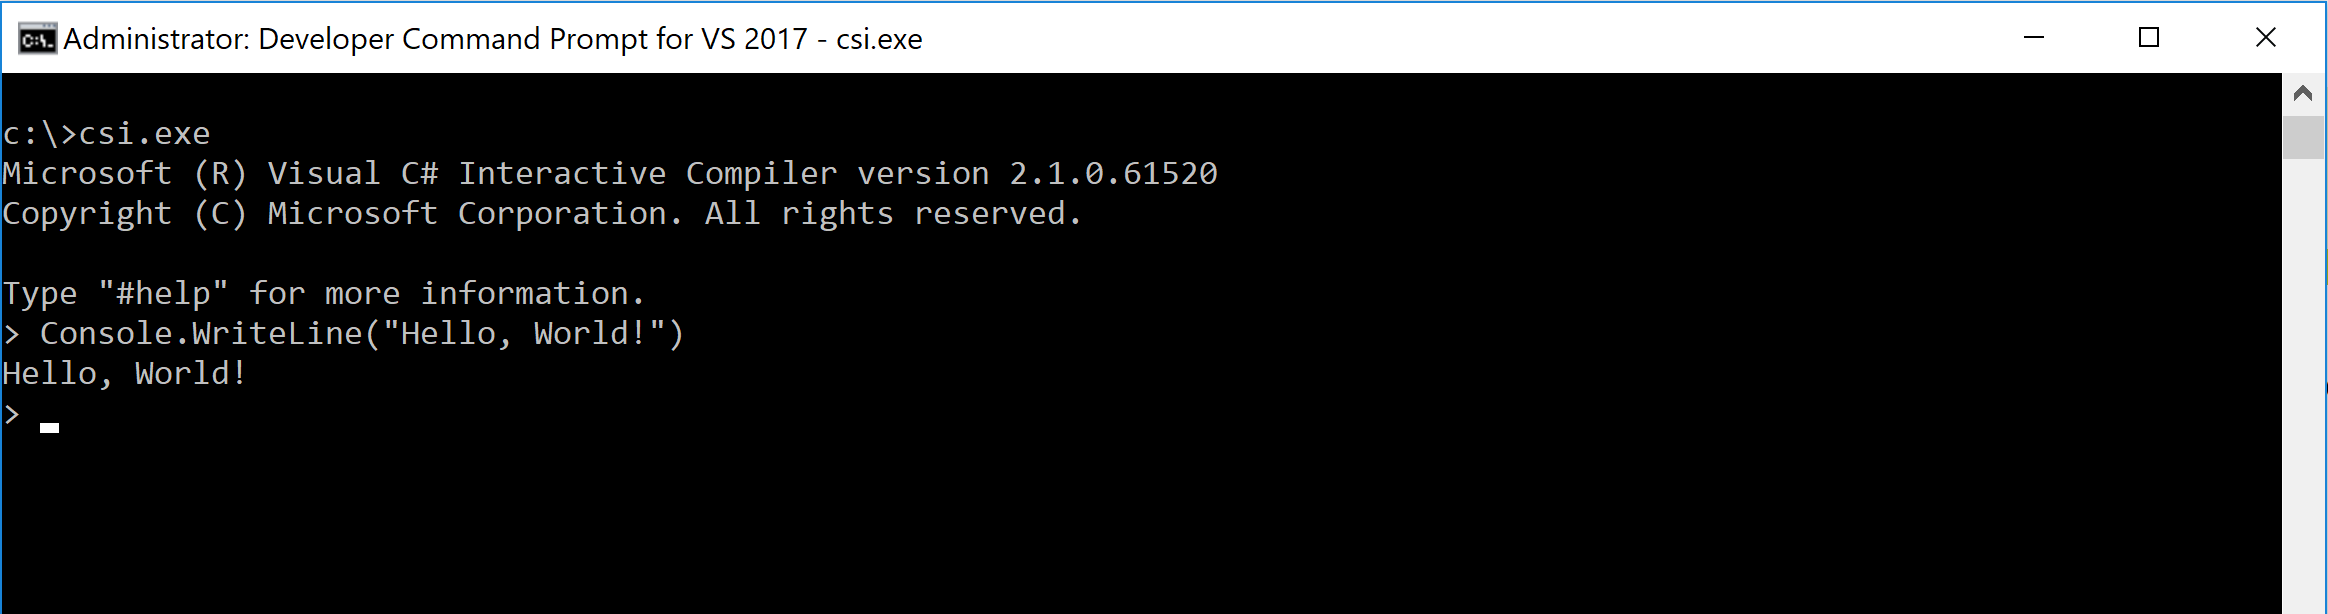Screen dimensions: 2328x614
Task: Click the "c:\>csi.exe" command line
Action: point(106,134)
